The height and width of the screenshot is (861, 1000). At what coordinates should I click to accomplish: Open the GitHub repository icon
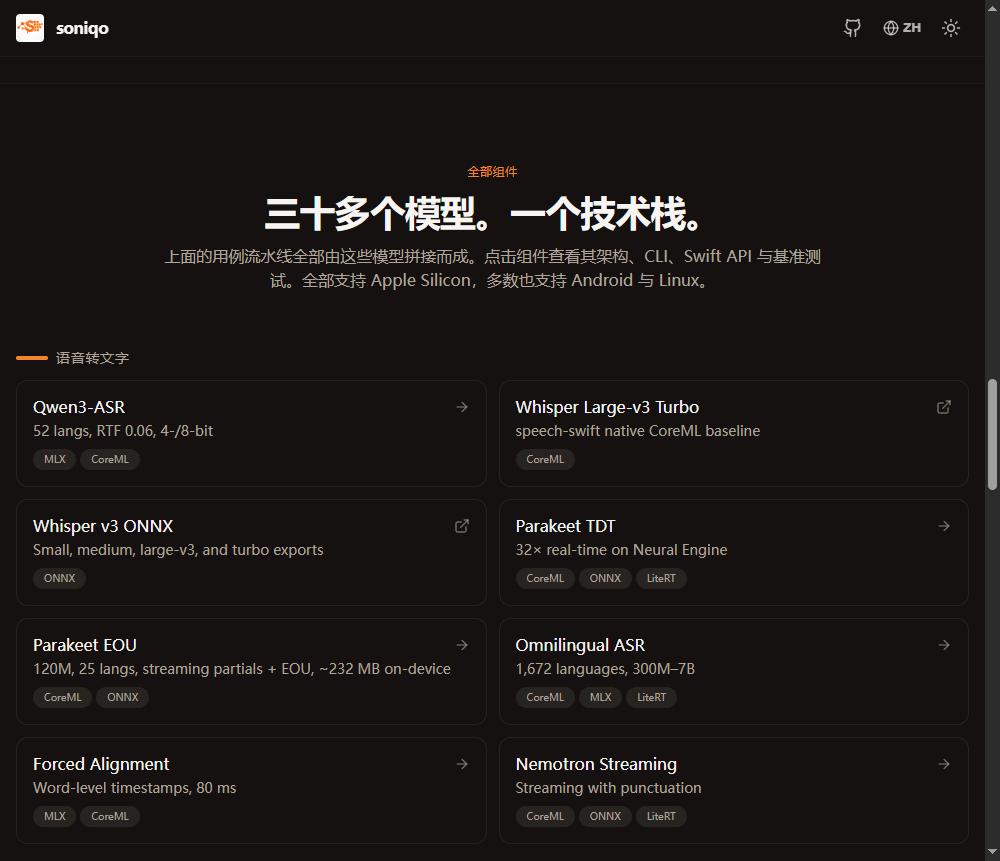click(x=852, y=28)
